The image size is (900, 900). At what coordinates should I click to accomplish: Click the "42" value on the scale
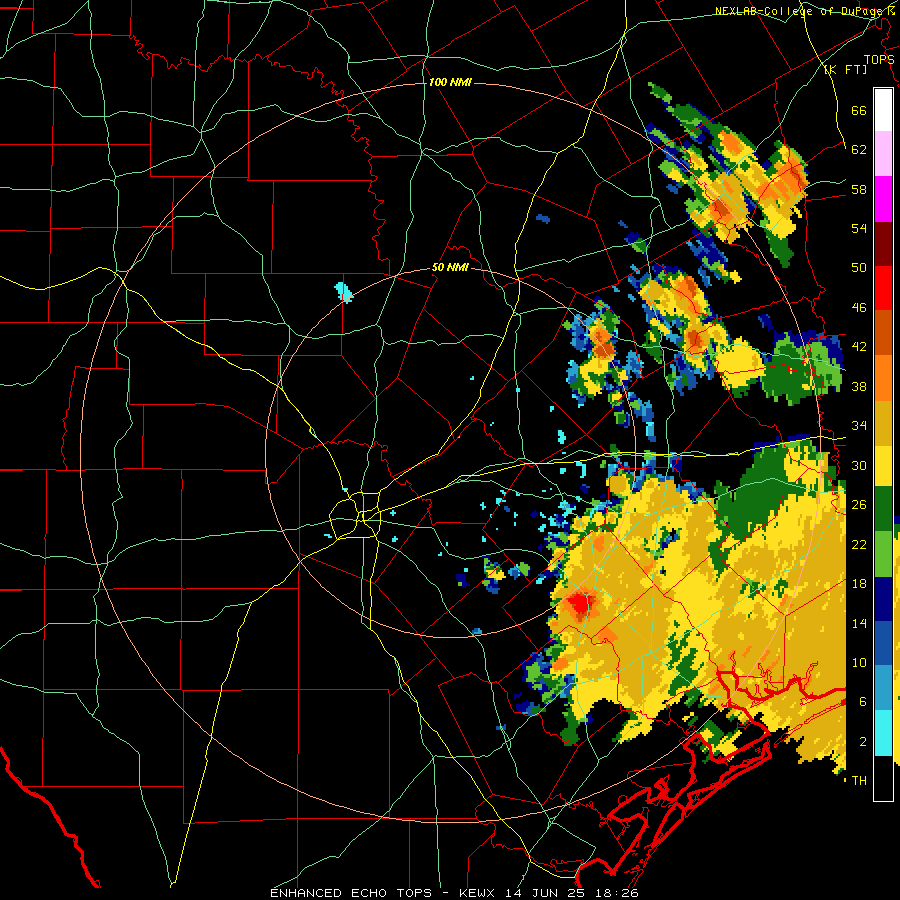pyautogui.click(x=859, y=347)
